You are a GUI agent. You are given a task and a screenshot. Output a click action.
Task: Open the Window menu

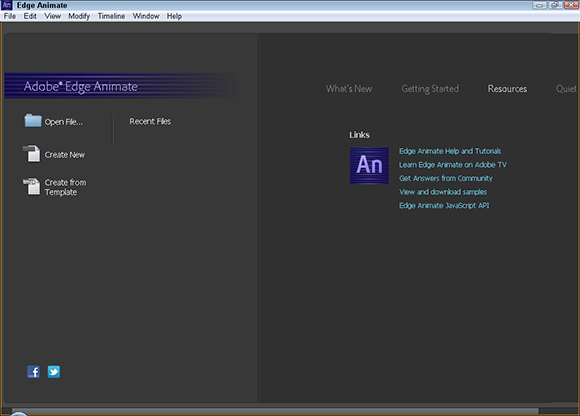pos(146,16)
